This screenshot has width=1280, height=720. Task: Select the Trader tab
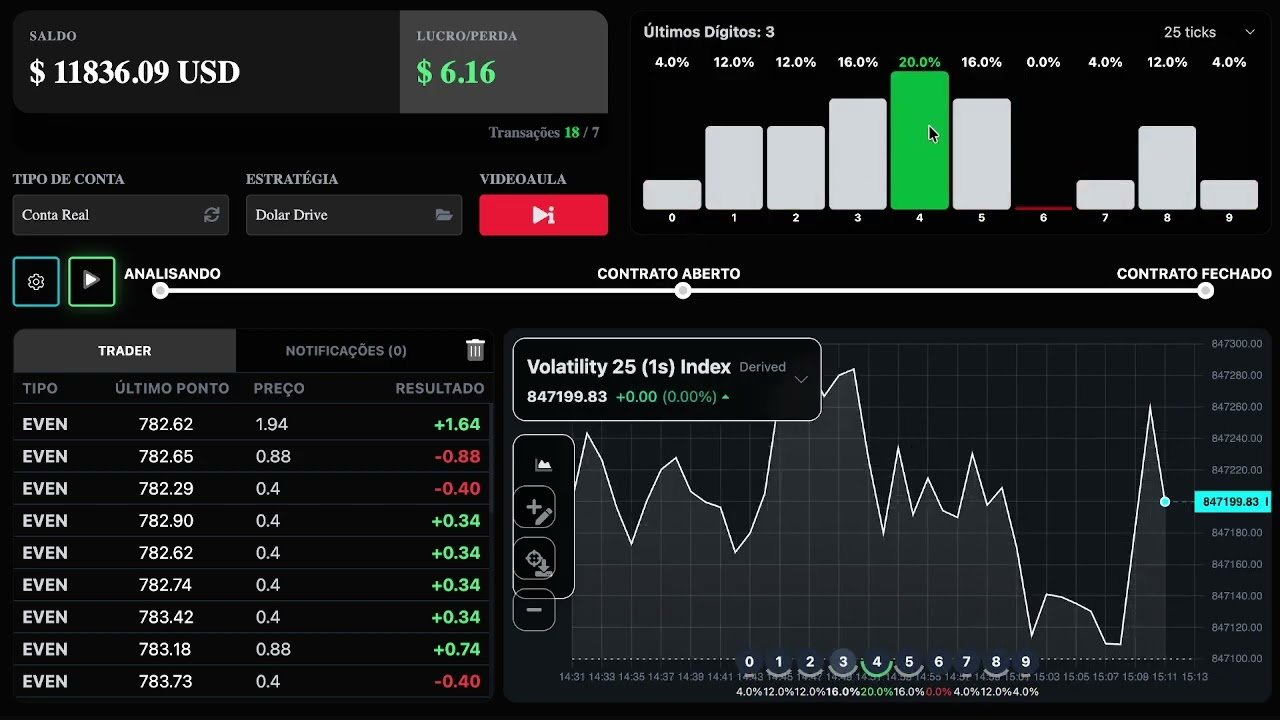pos(125,351)
